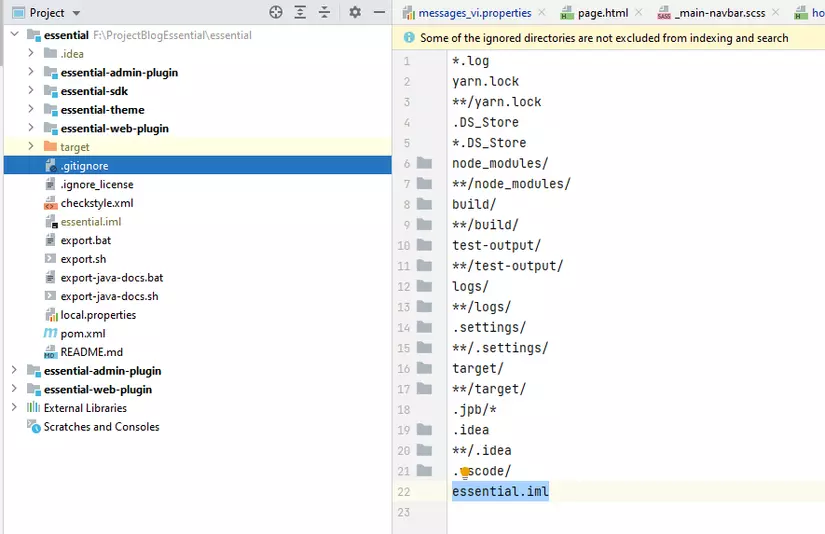Image resolution: width=825 pixels, height=534 pixels.
Task: Open Scratches and Consoles
Action: click(x=101, y=427)
